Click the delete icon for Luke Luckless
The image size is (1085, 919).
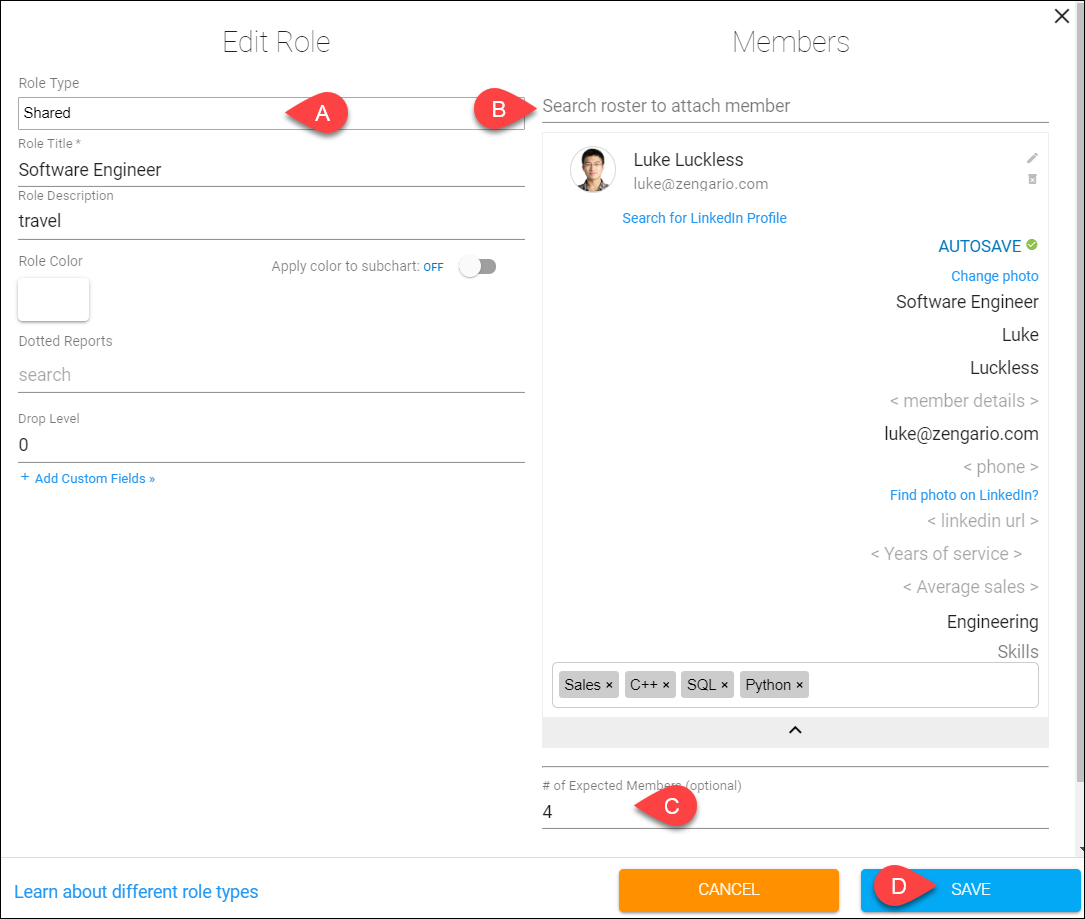(x=1032, y=179)
